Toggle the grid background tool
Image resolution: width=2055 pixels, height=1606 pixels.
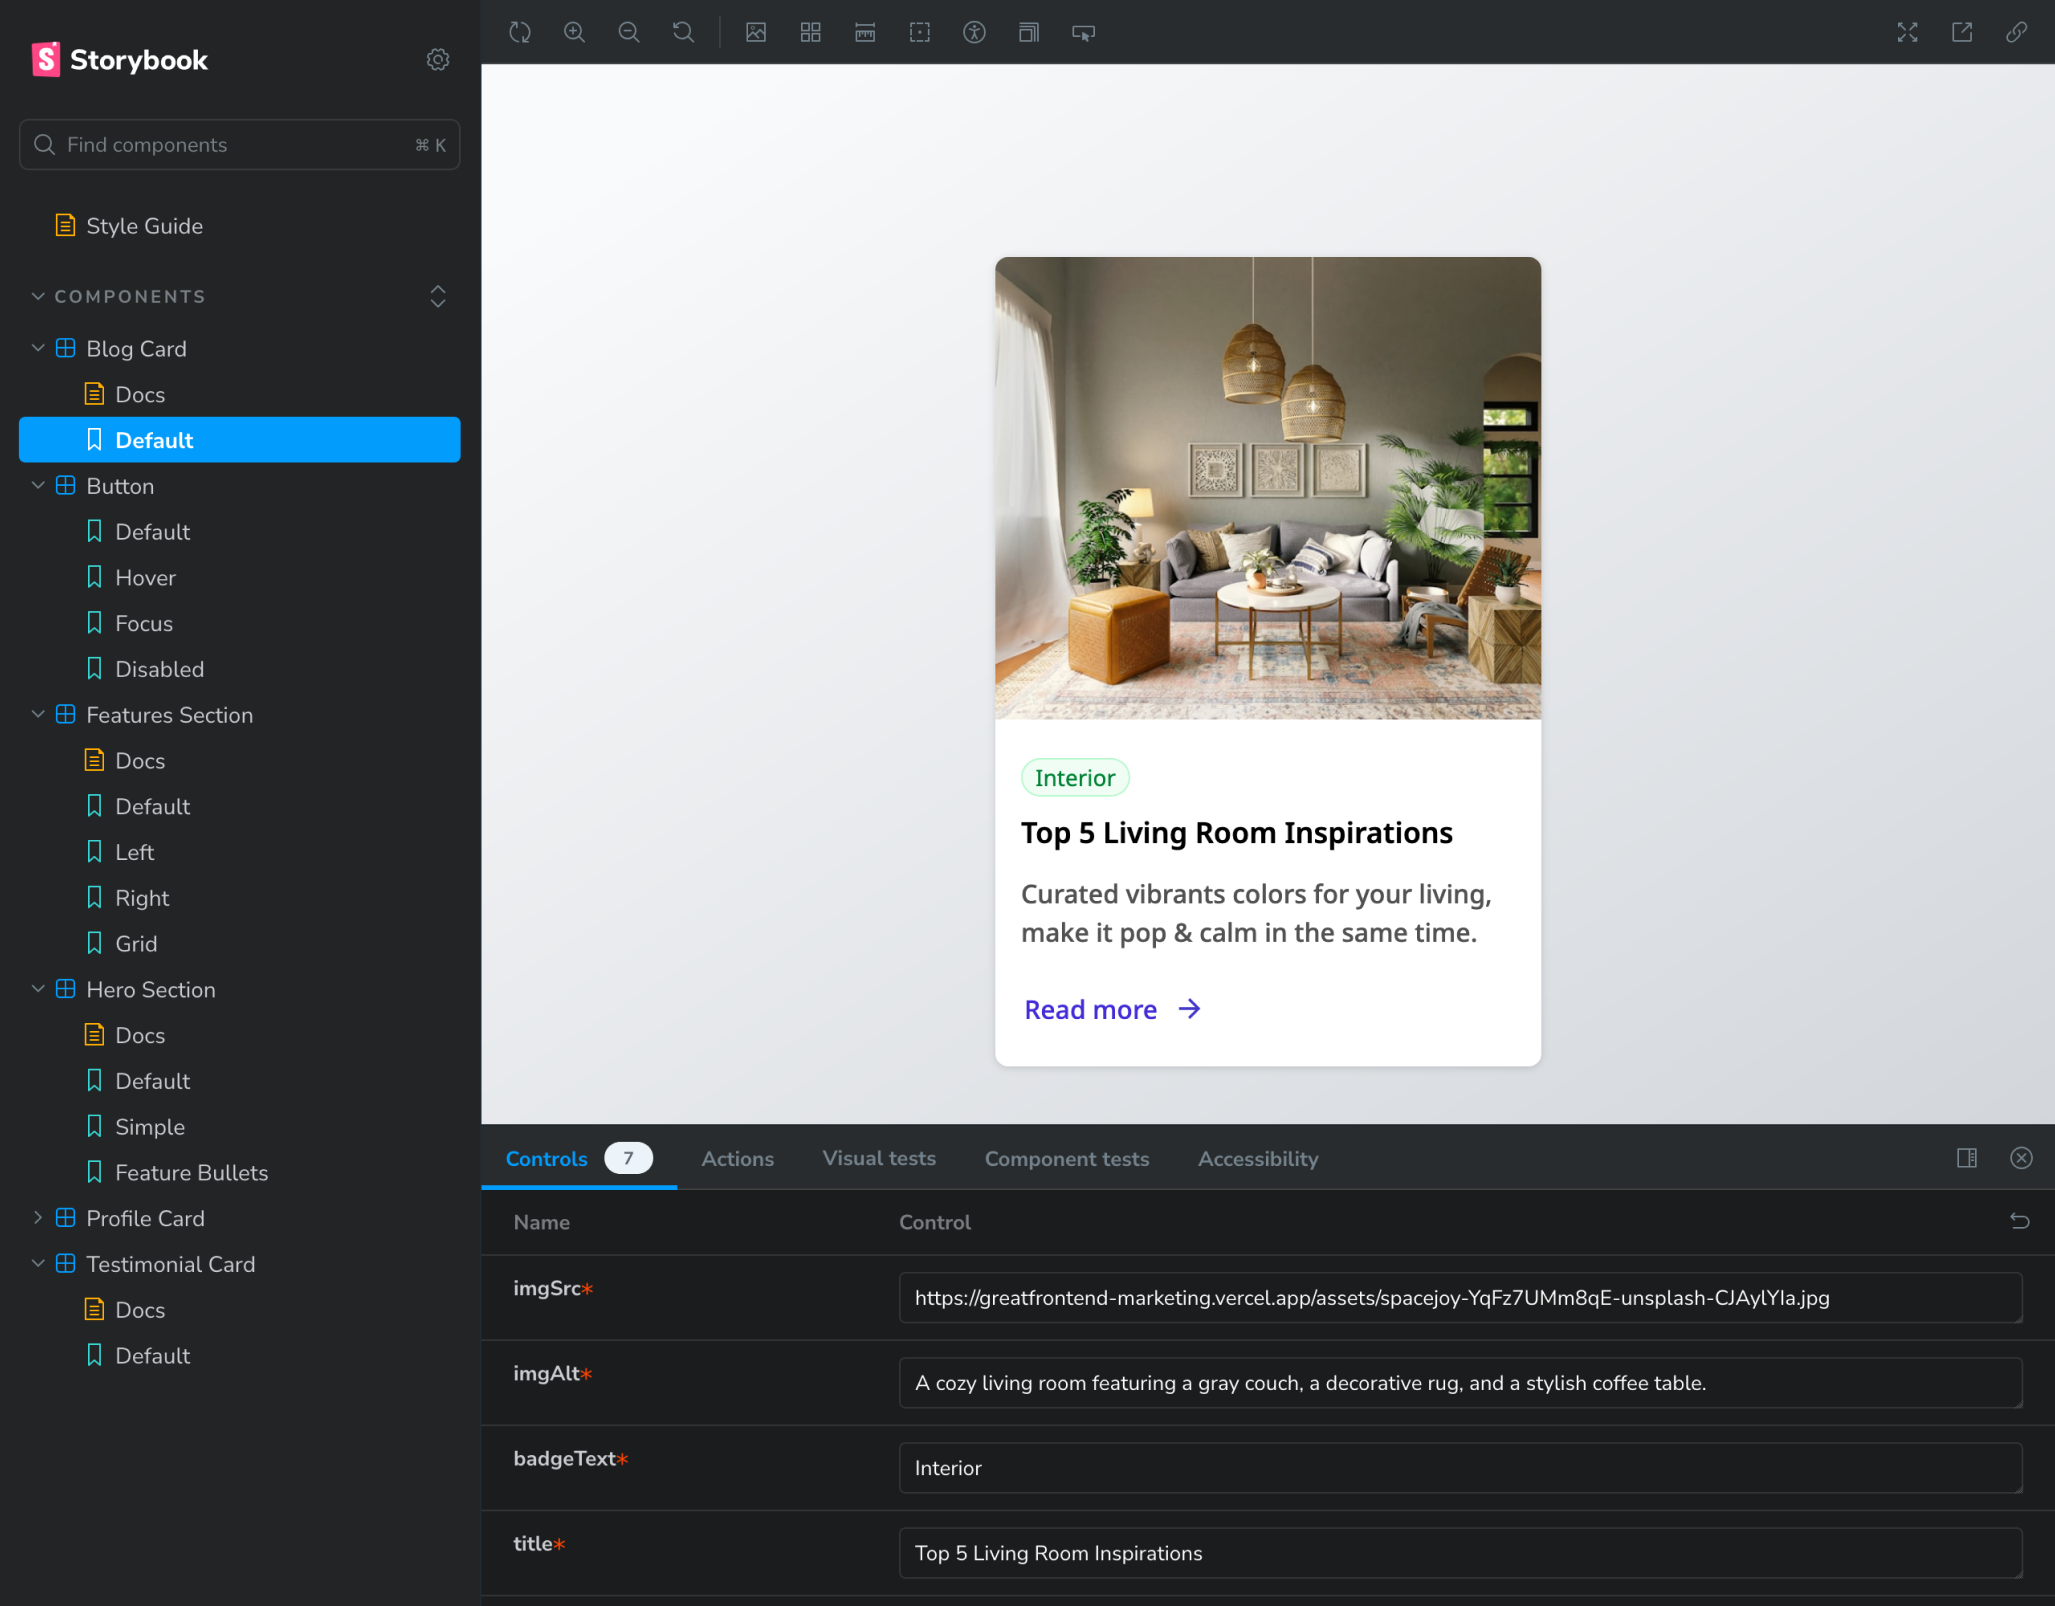coord(811,32)
